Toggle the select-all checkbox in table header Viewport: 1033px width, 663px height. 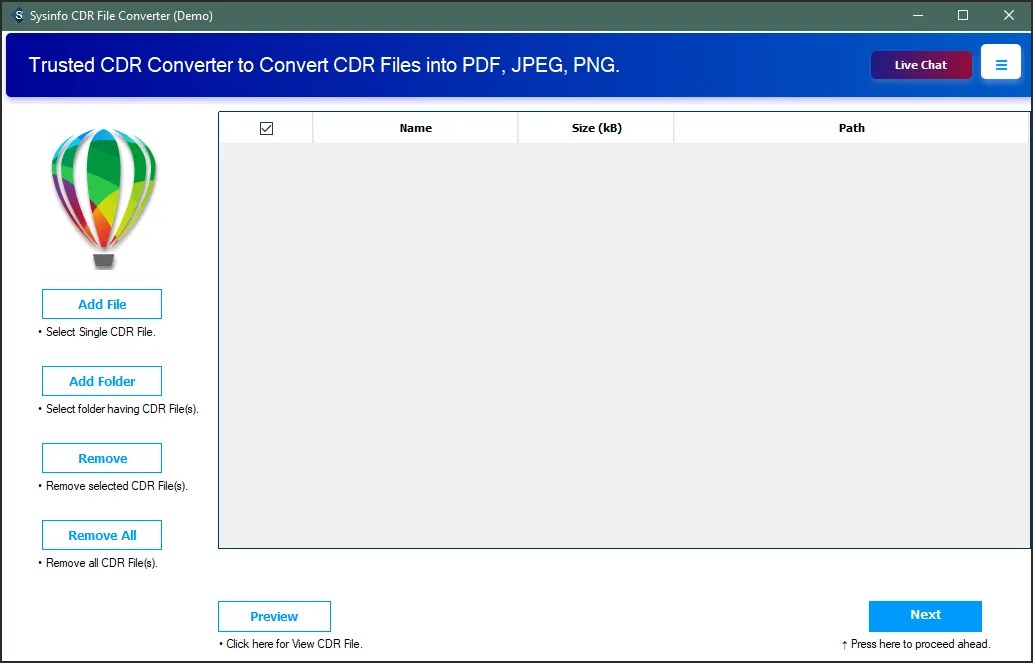[x=266, y=127]
